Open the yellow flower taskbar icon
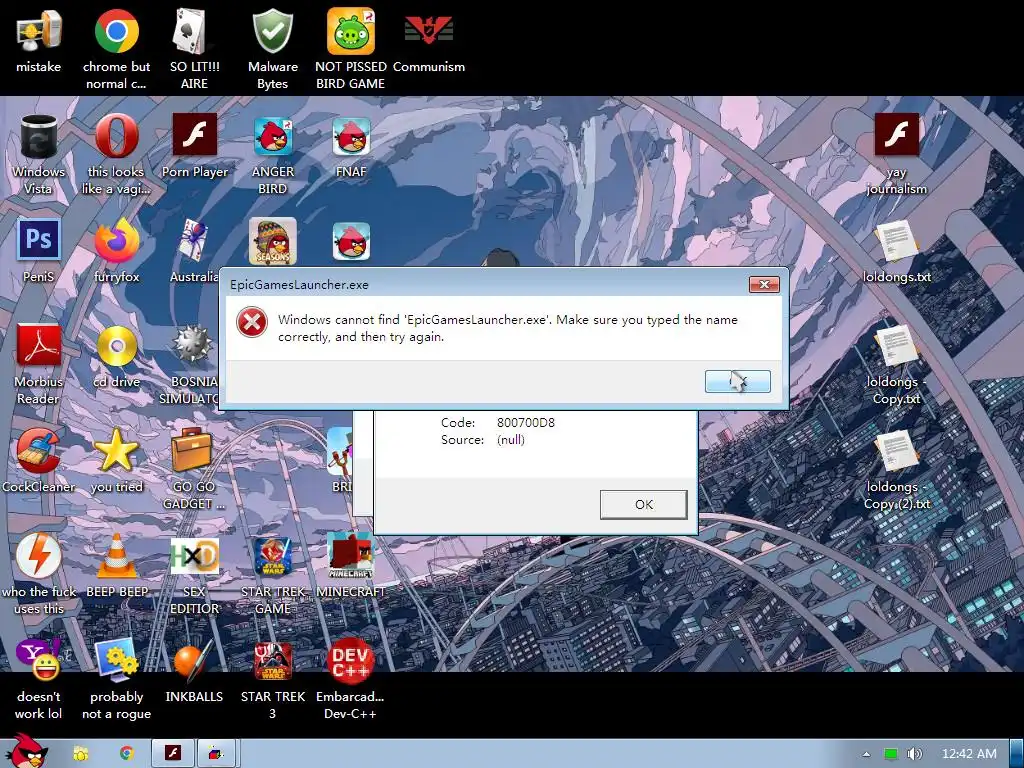Screen dimensions: 1024x768 pyautogui.click(x=80, y=754)
